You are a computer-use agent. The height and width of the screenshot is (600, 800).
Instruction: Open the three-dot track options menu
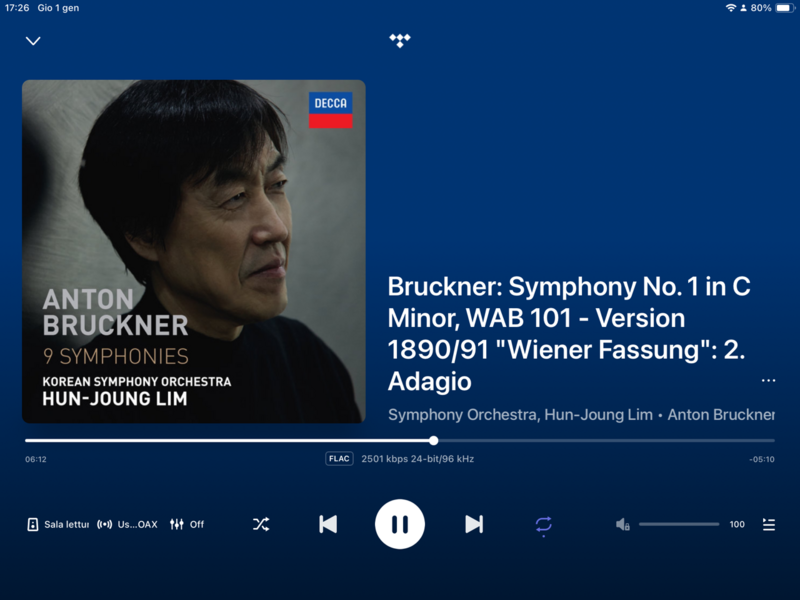coord(768,381)
